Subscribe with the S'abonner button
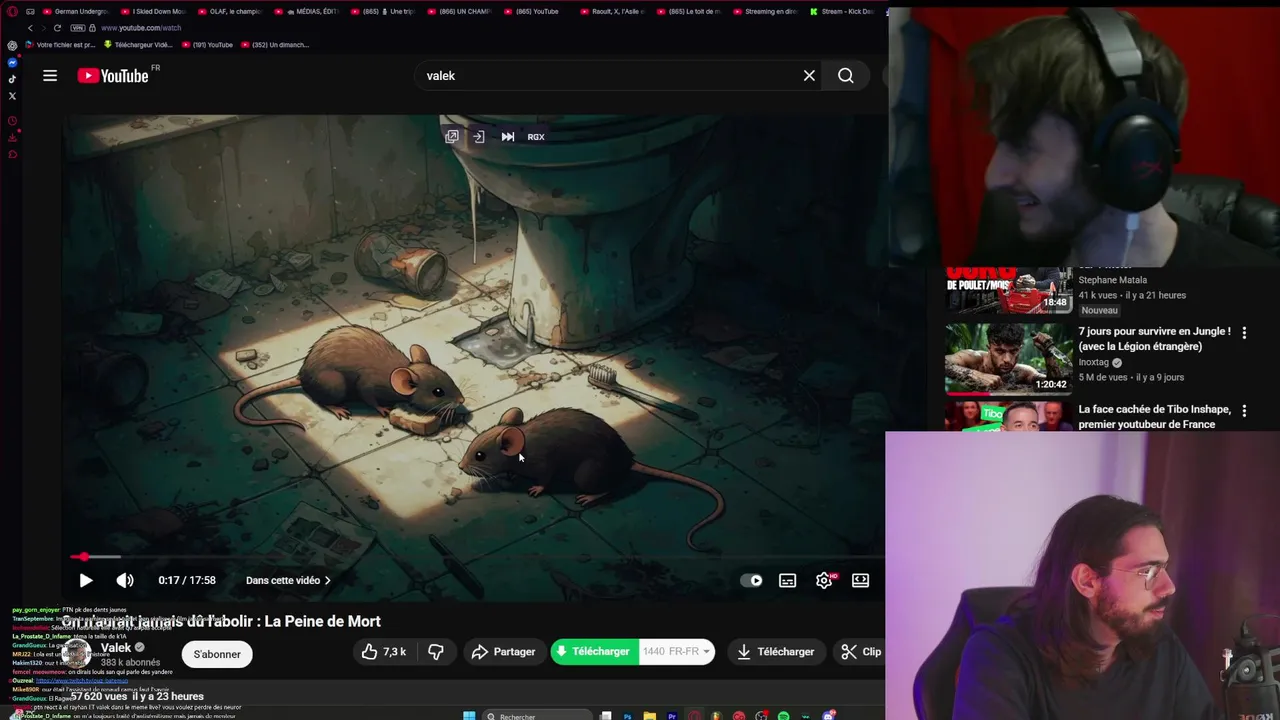The height and width of the screenshot is (720, 1280). point(217,654)
